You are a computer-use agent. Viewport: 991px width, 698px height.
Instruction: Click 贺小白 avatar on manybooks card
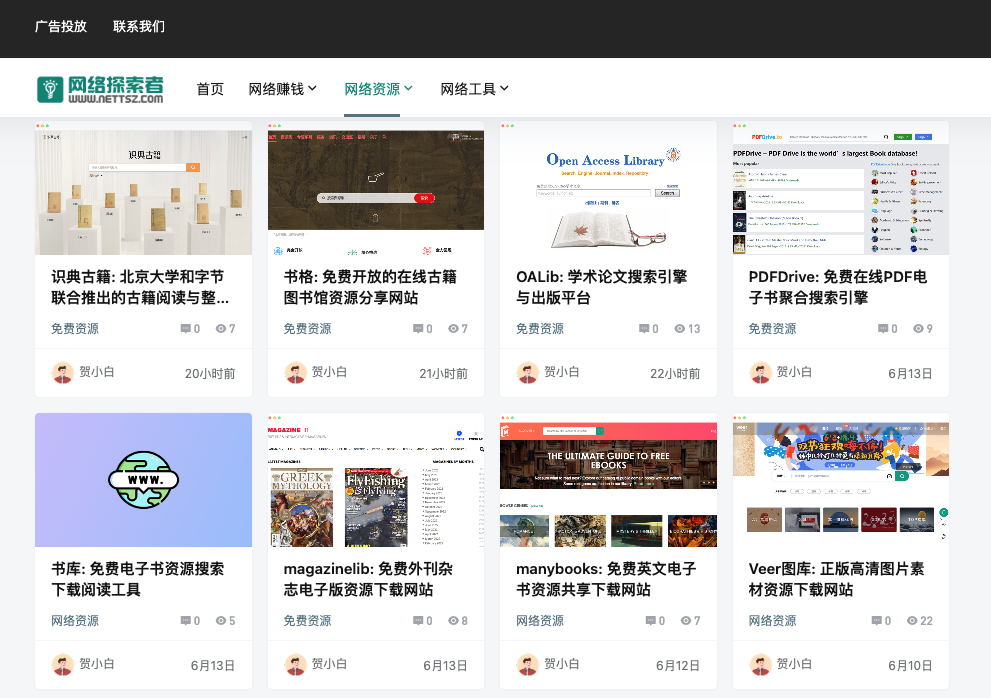coord(528,665)
